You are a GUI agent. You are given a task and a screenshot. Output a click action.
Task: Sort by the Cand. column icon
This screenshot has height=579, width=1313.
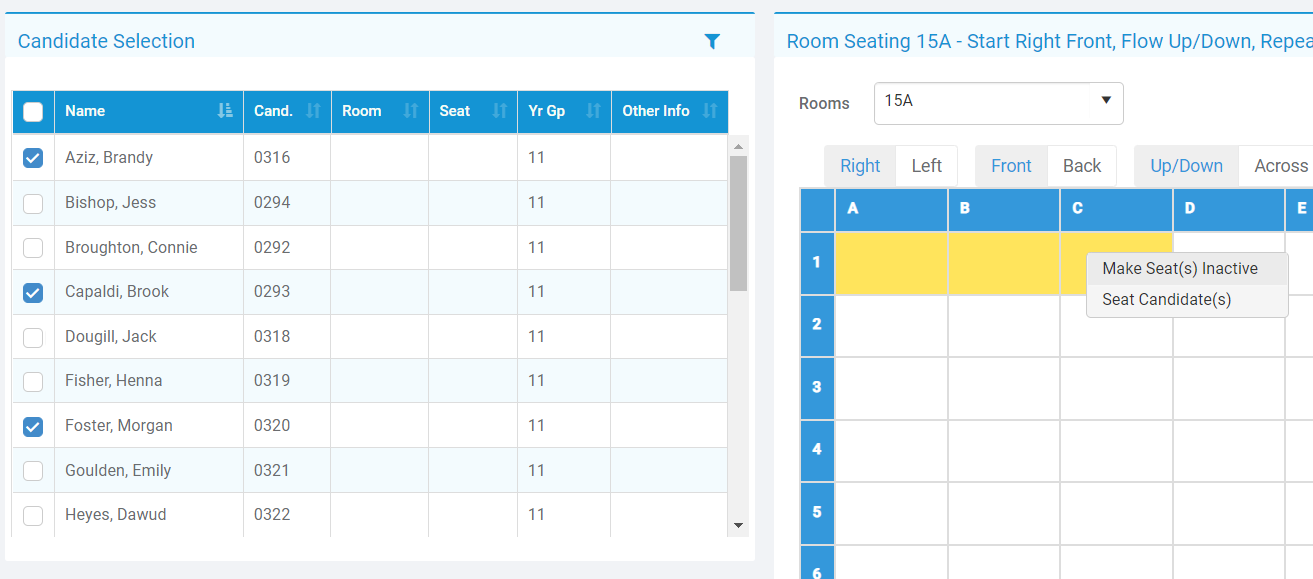(x=314, y=111)
